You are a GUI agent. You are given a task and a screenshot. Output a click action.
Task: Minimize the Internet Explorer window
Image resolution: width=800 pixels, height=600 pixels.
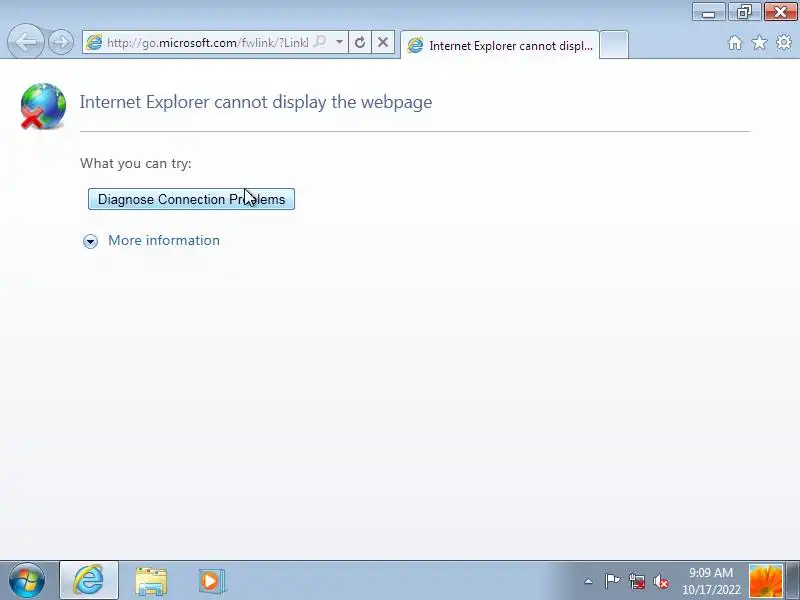[709, 11]
